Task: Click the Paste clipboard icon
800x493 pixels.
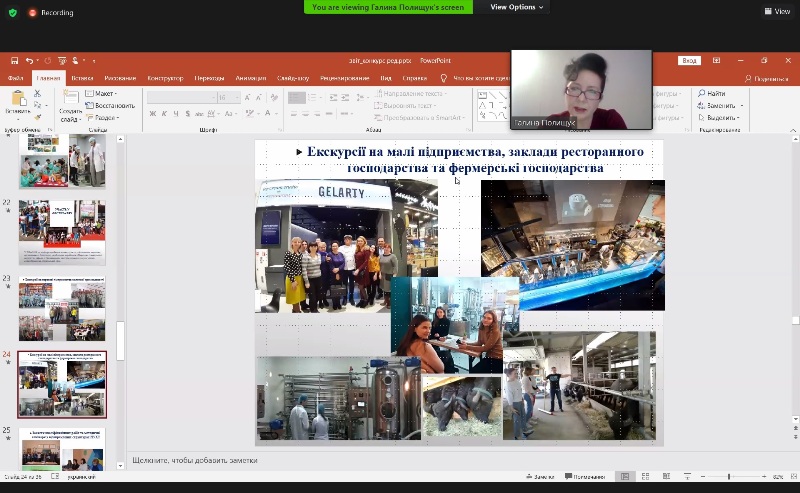Action: click(17, 100)
